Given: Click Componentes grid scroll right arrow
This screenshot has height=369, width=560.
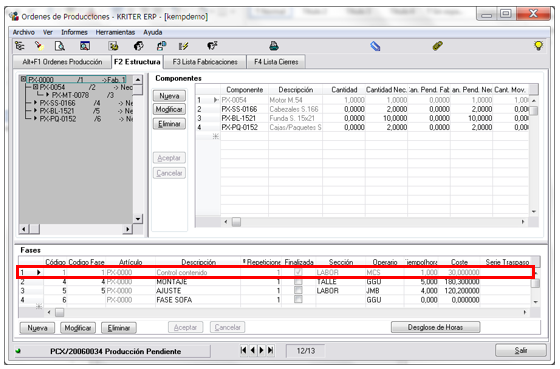Looking at the screenshot, I should (x=523, y=222).
